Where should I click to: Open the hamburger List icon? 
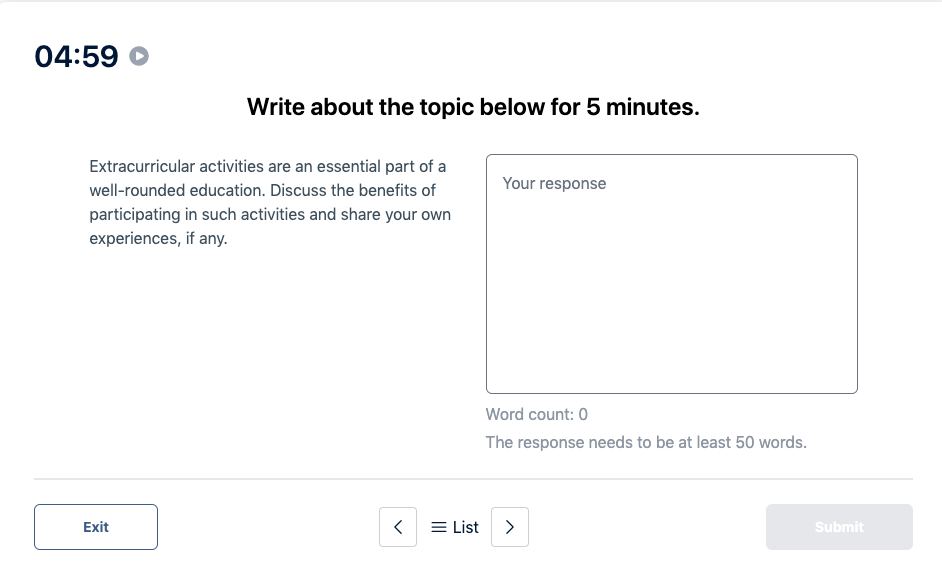[439, 527]
